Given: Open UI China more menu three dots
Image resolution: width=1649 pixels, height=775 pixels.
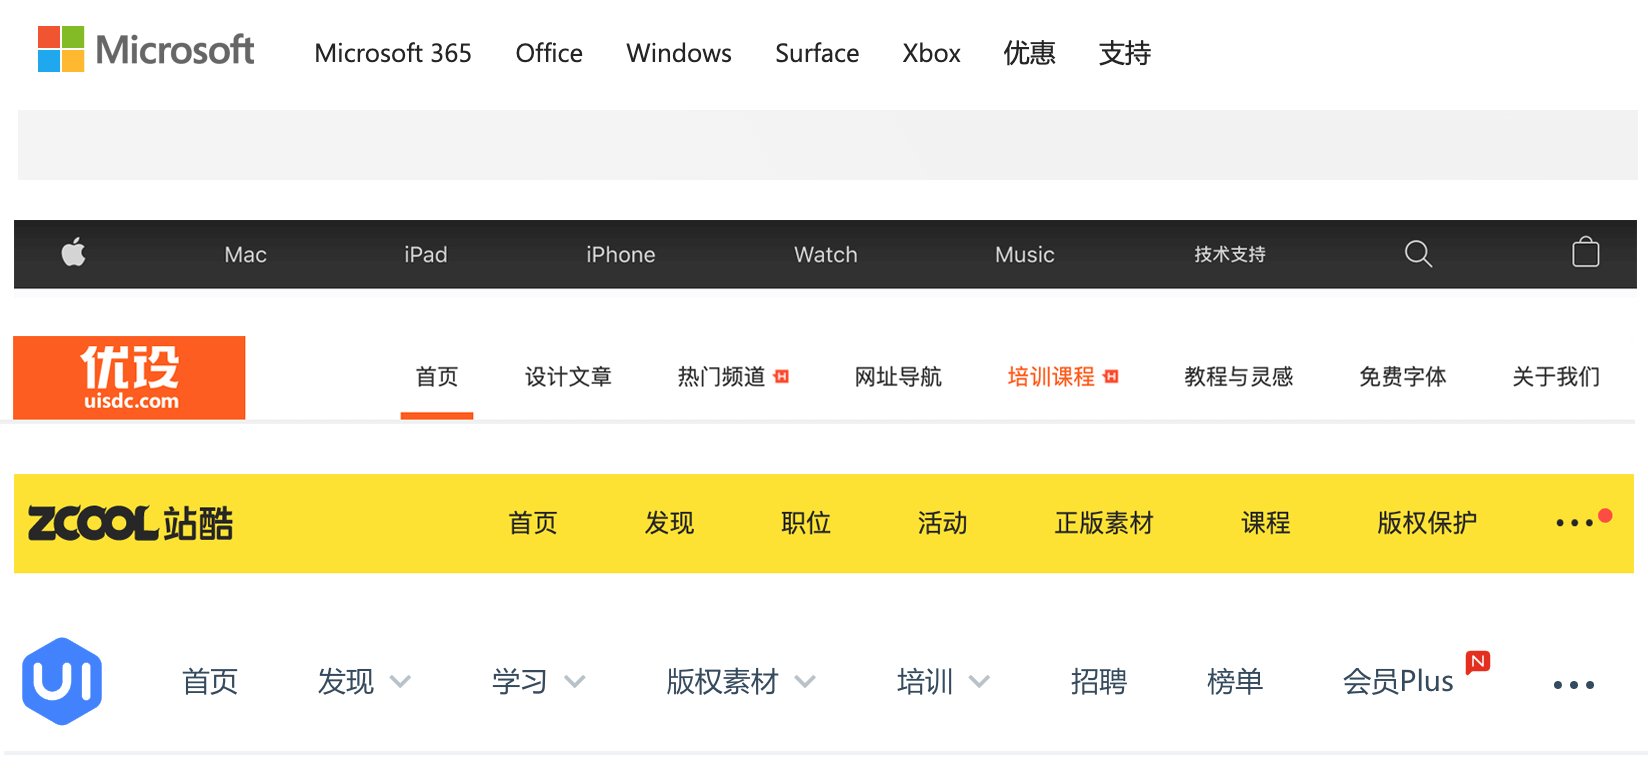Looking at the screenshot, I should (x=1574, y=685).
